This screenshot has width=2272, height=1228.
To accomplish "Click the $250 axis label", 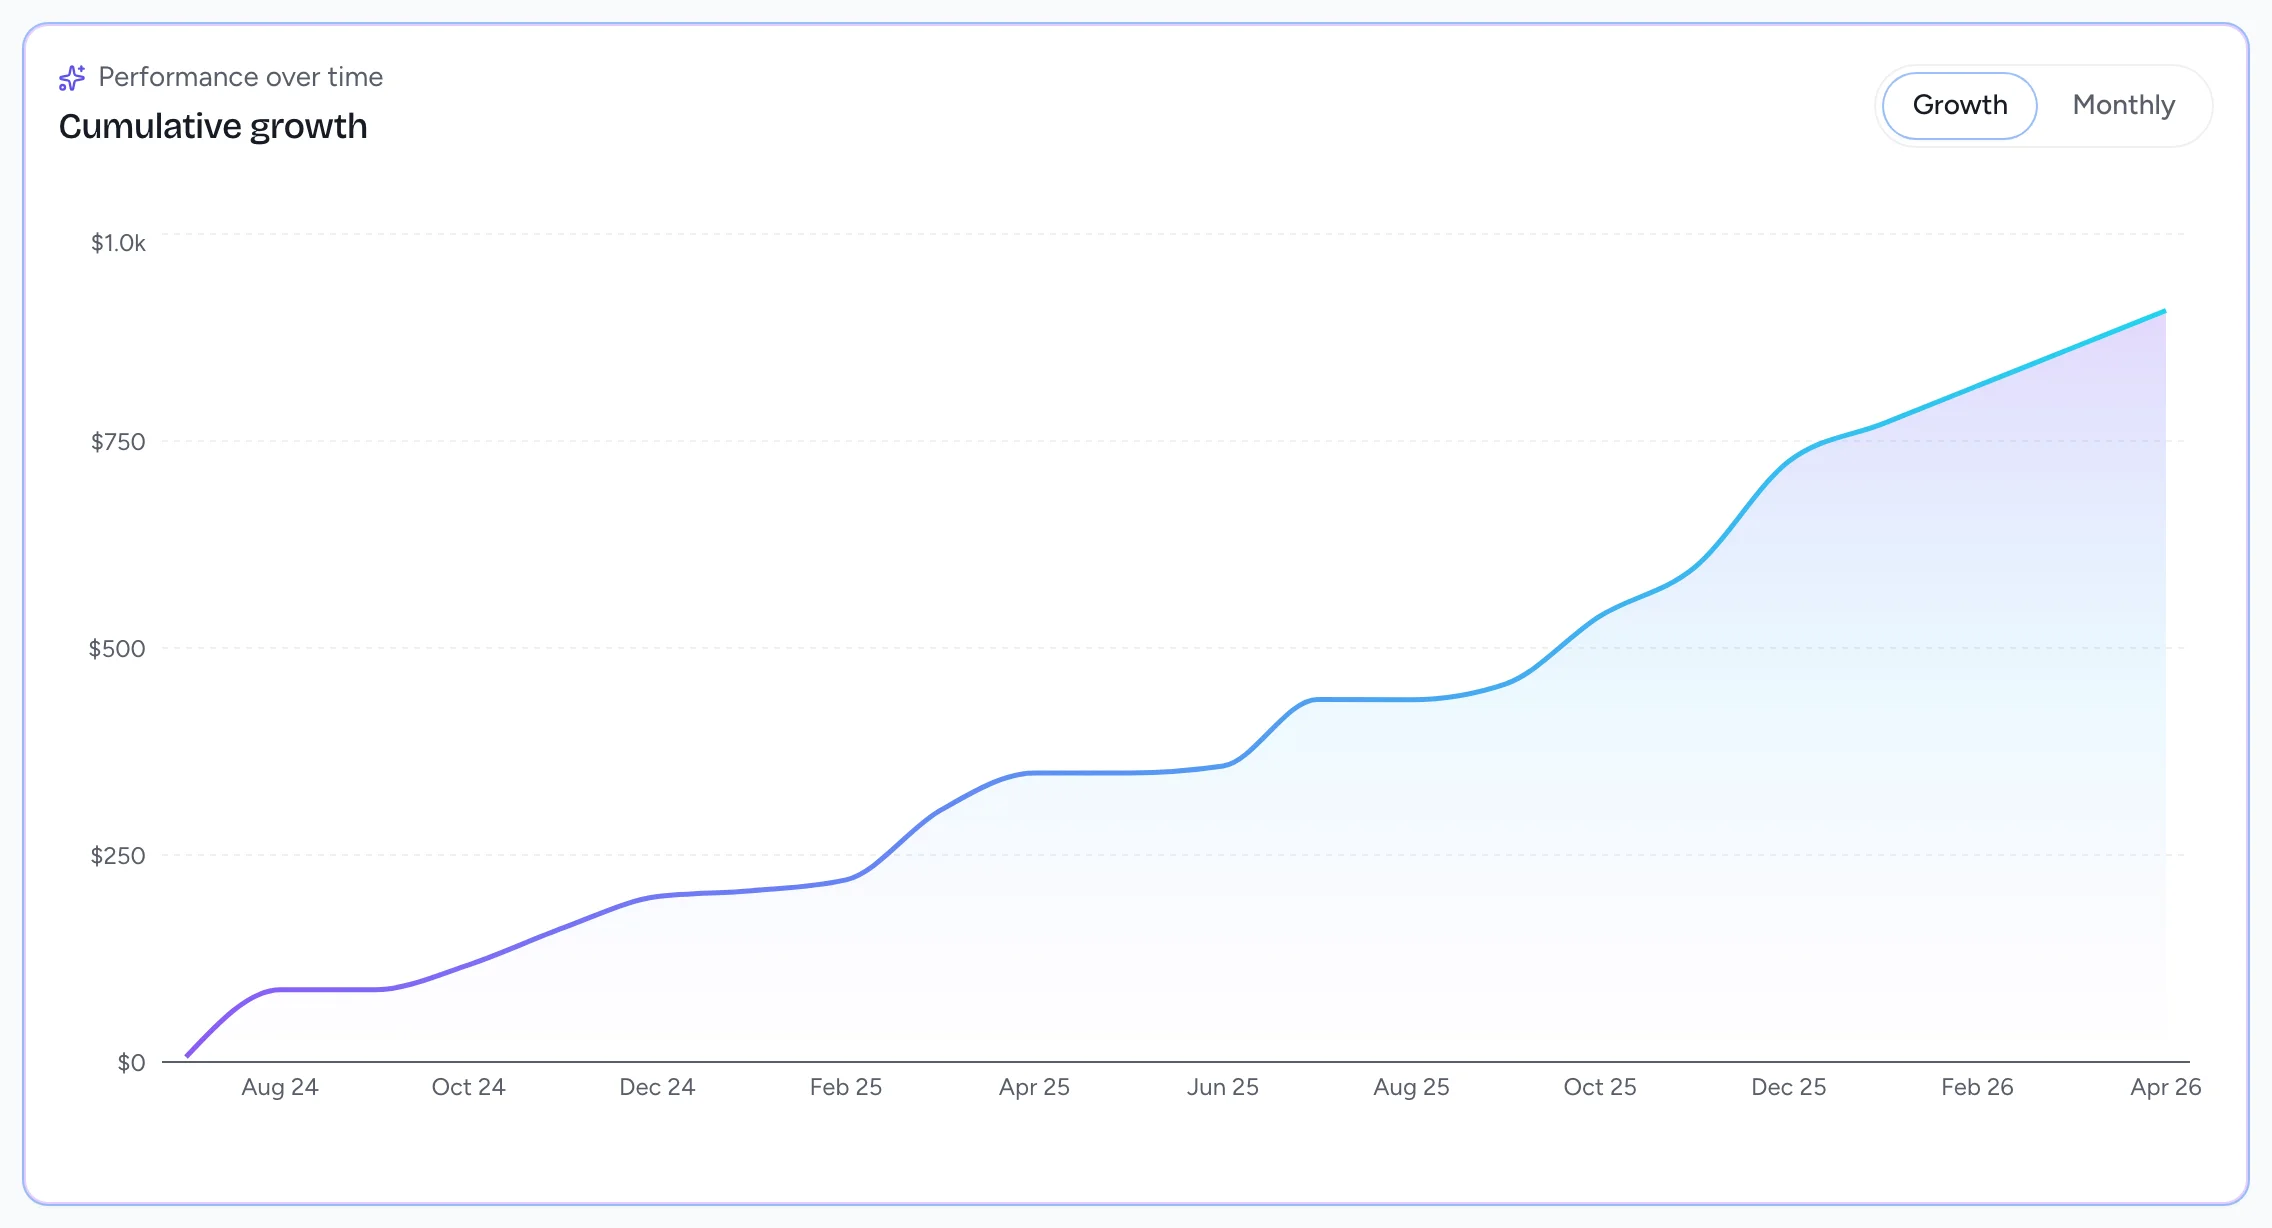I will [118, 856].
